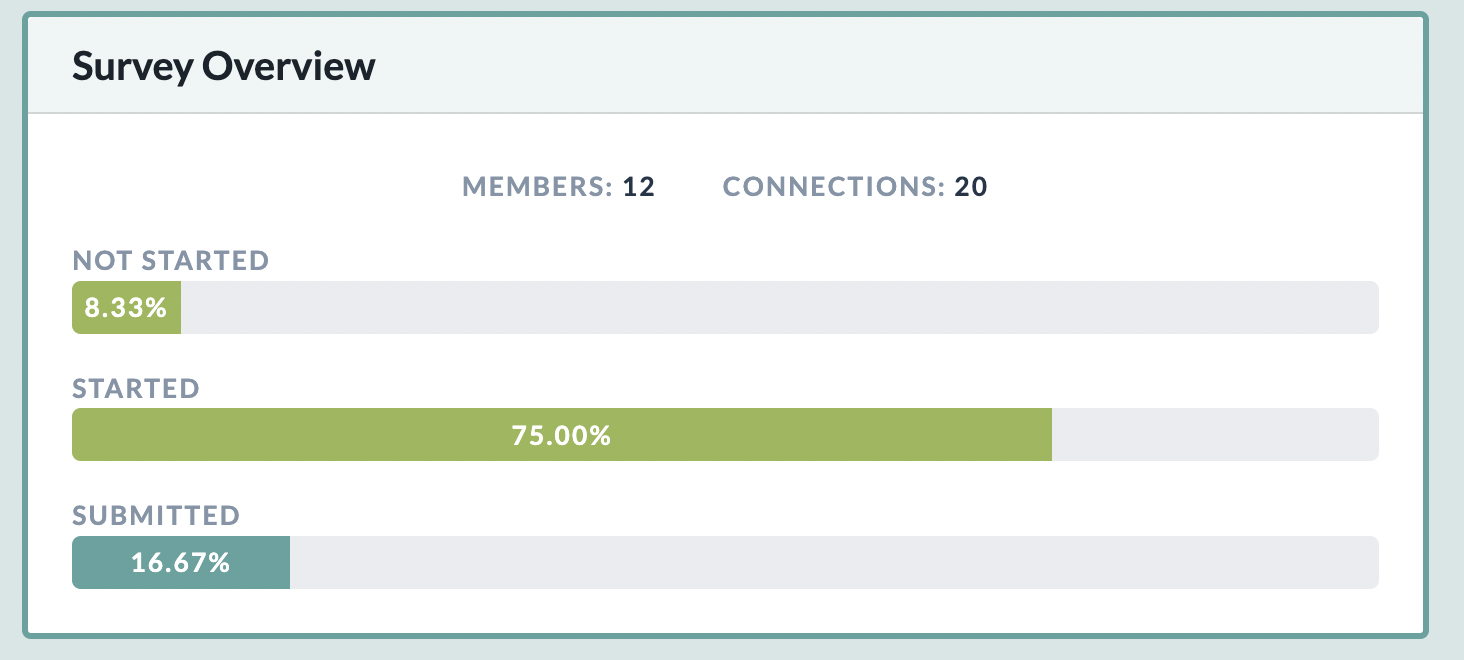Viewport: 1464px width, 660px height.
Task: Click the 75.00% percentage text
Action: click(x=561, y=435)
